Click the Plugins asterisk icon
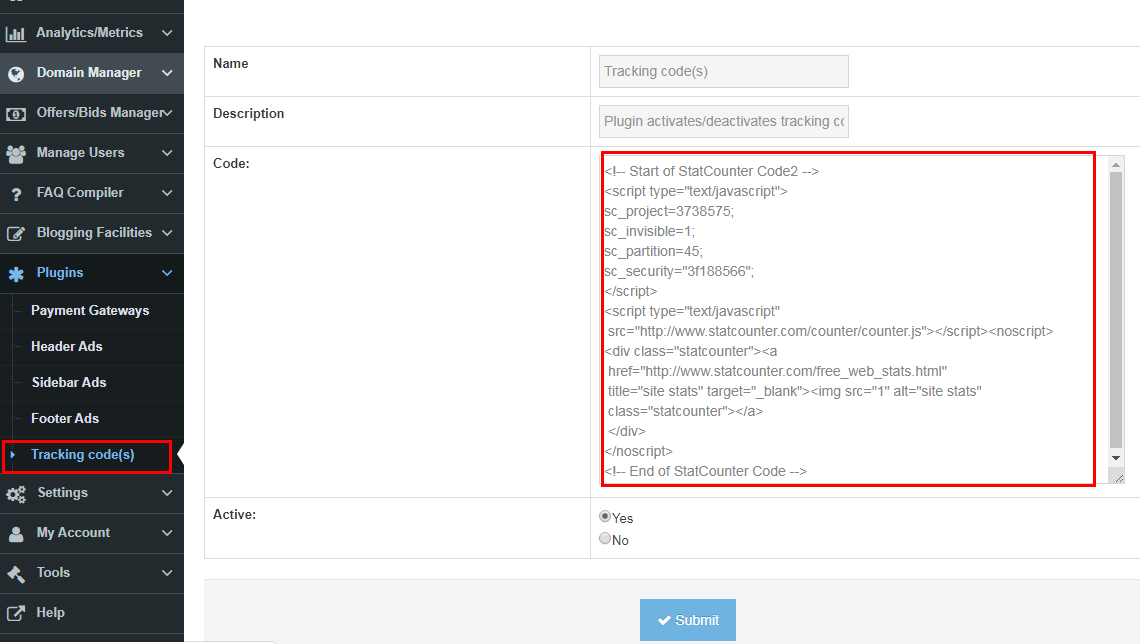The width and height of the screenshot is (1140, 644). click(x=16, y=274)
